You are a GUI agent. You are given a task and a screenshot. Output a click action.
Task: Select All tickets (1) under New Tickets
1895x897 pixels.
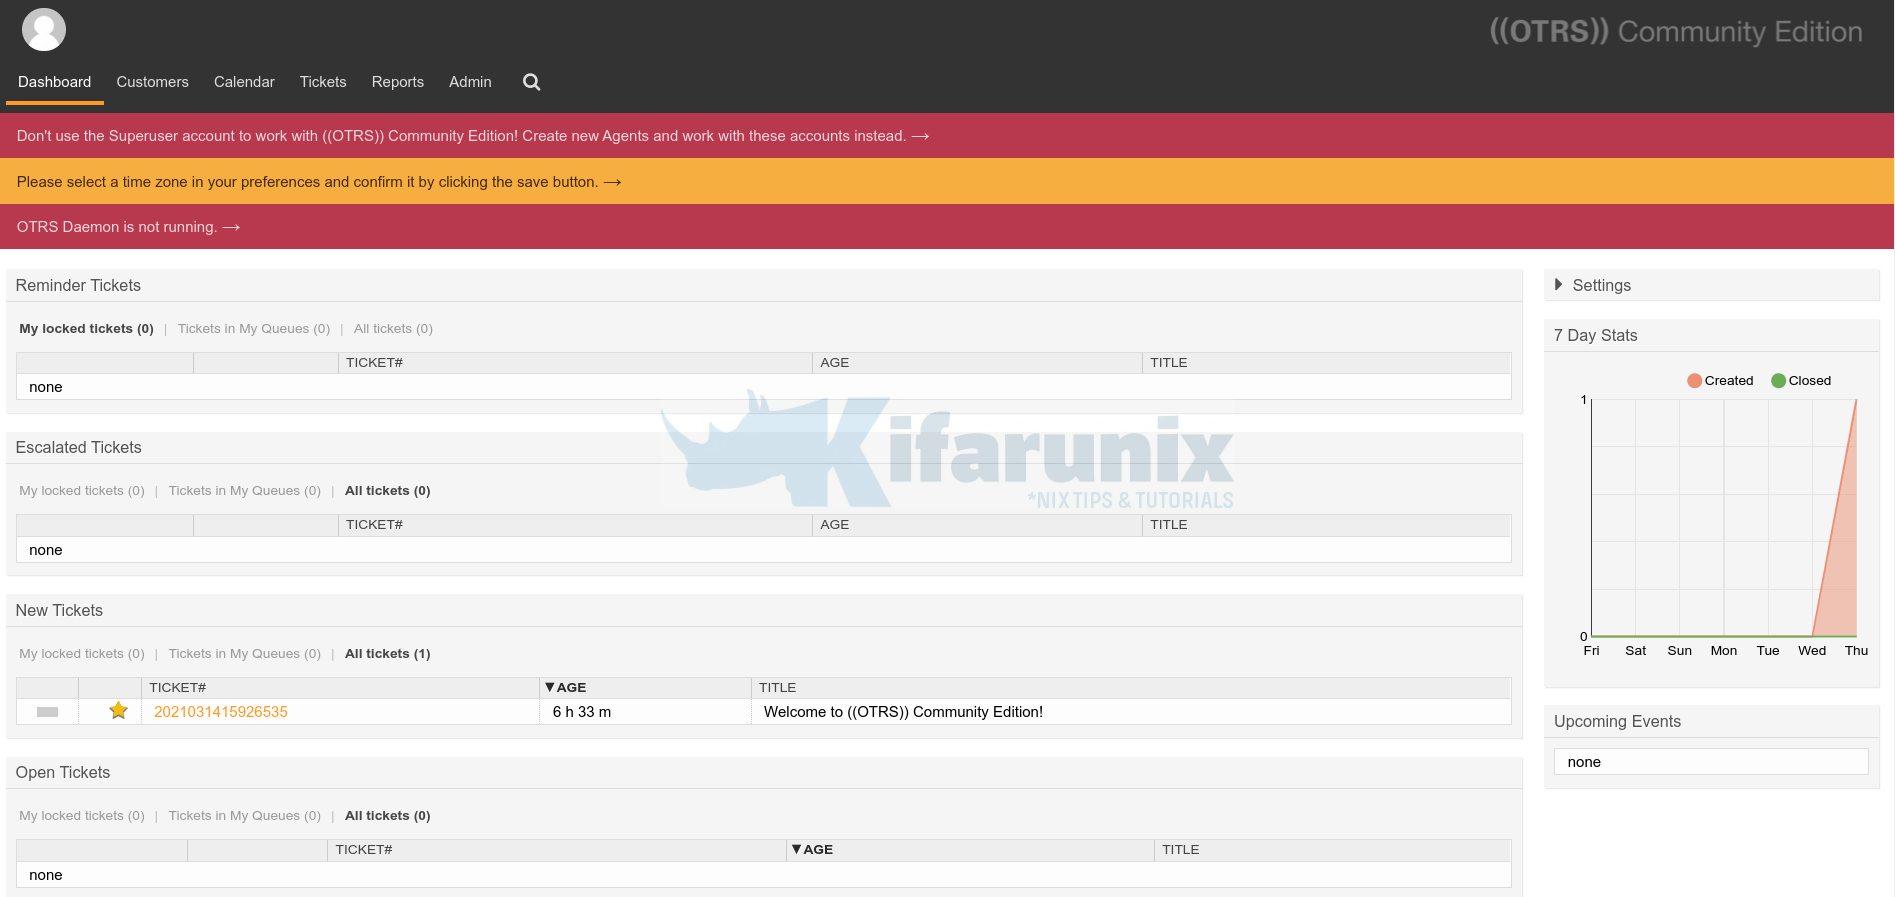coord(388,654)
